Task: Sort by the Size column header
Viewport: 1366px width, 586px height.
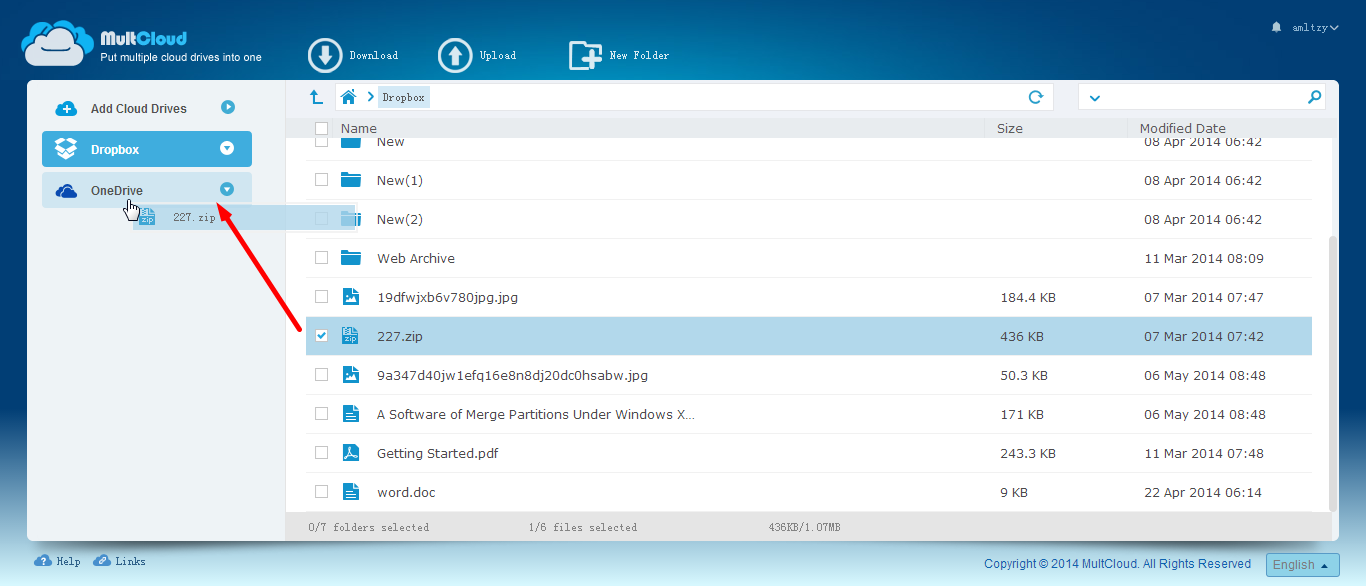Action: 1010,128
